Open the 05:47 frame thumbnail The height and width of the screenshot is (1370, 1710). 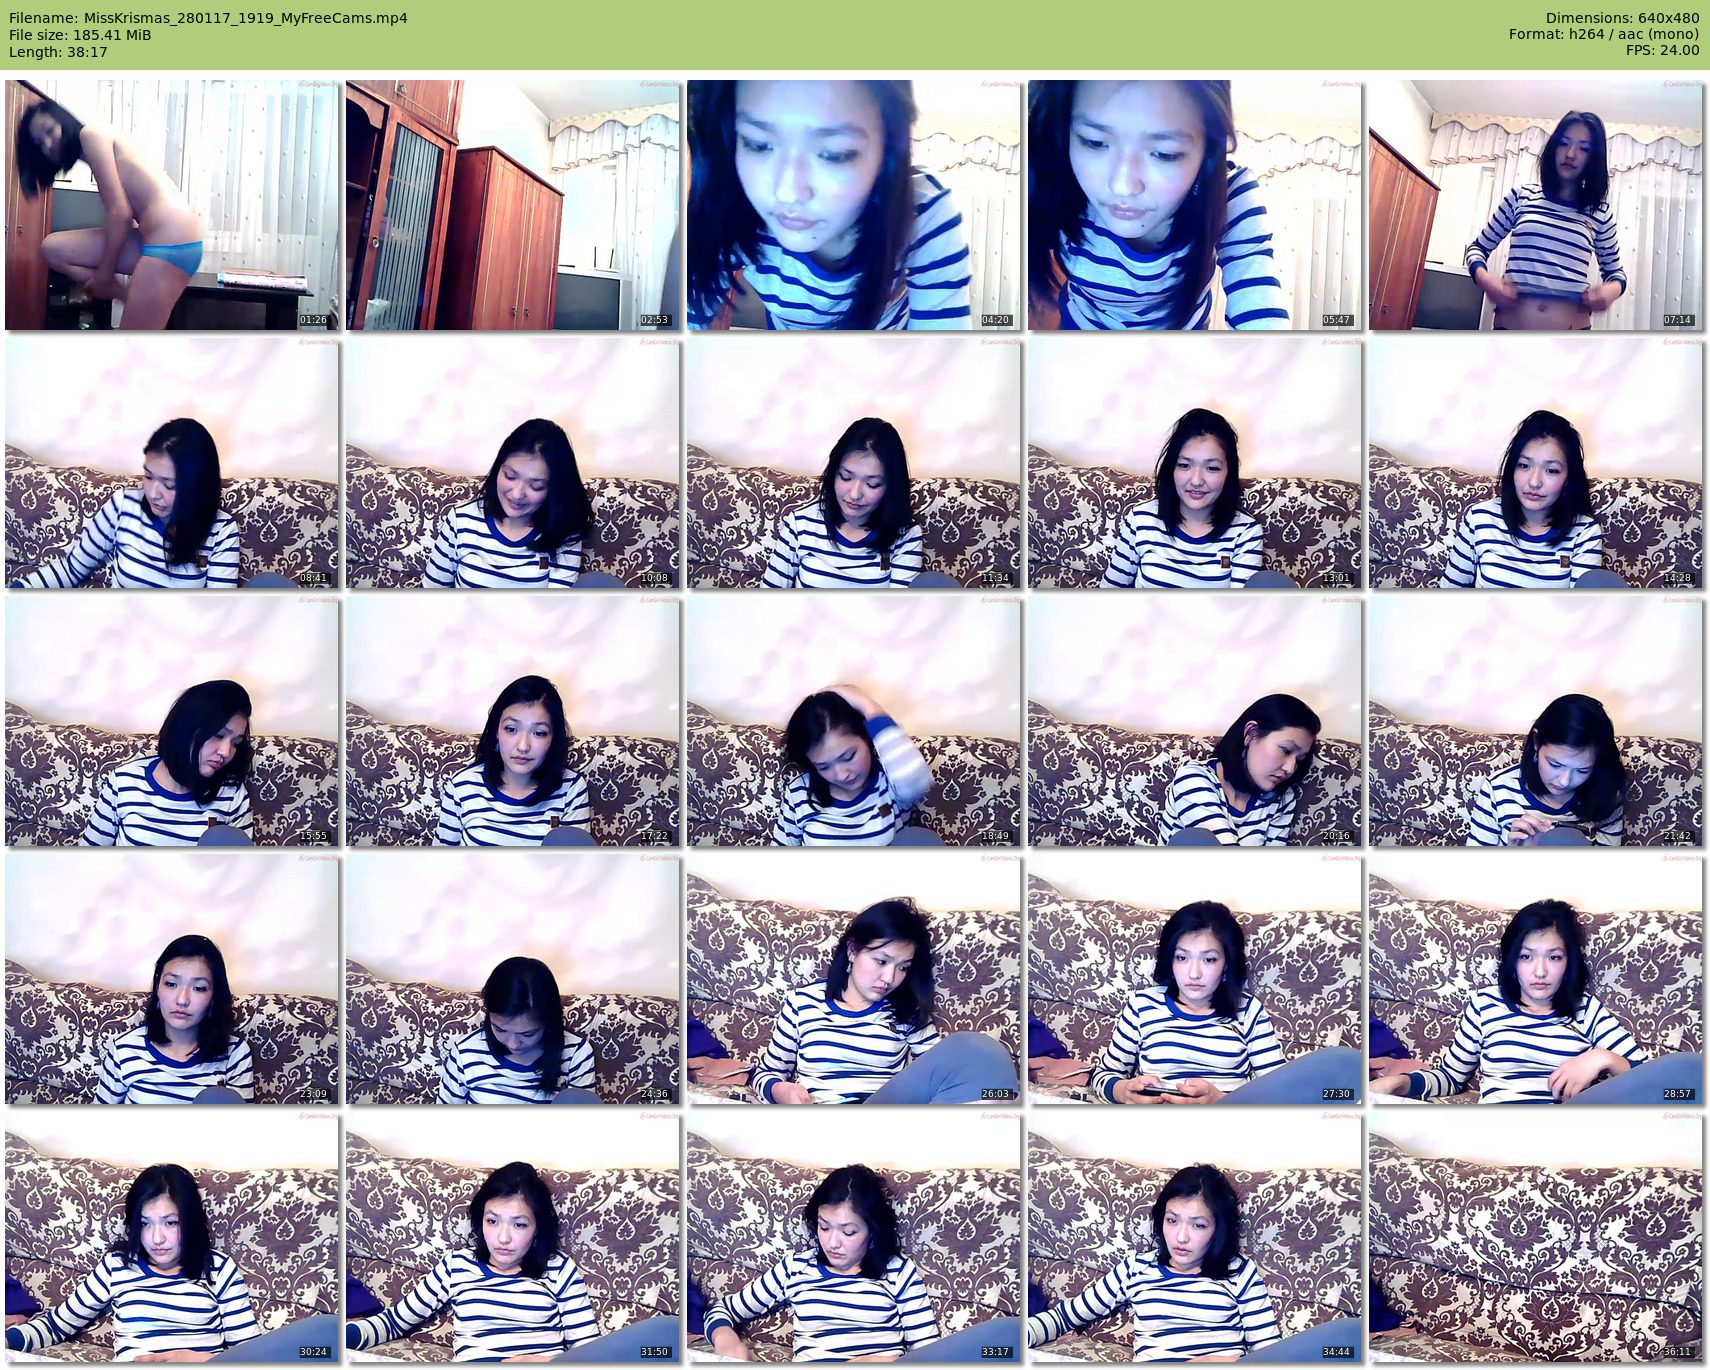[1195, 205]
